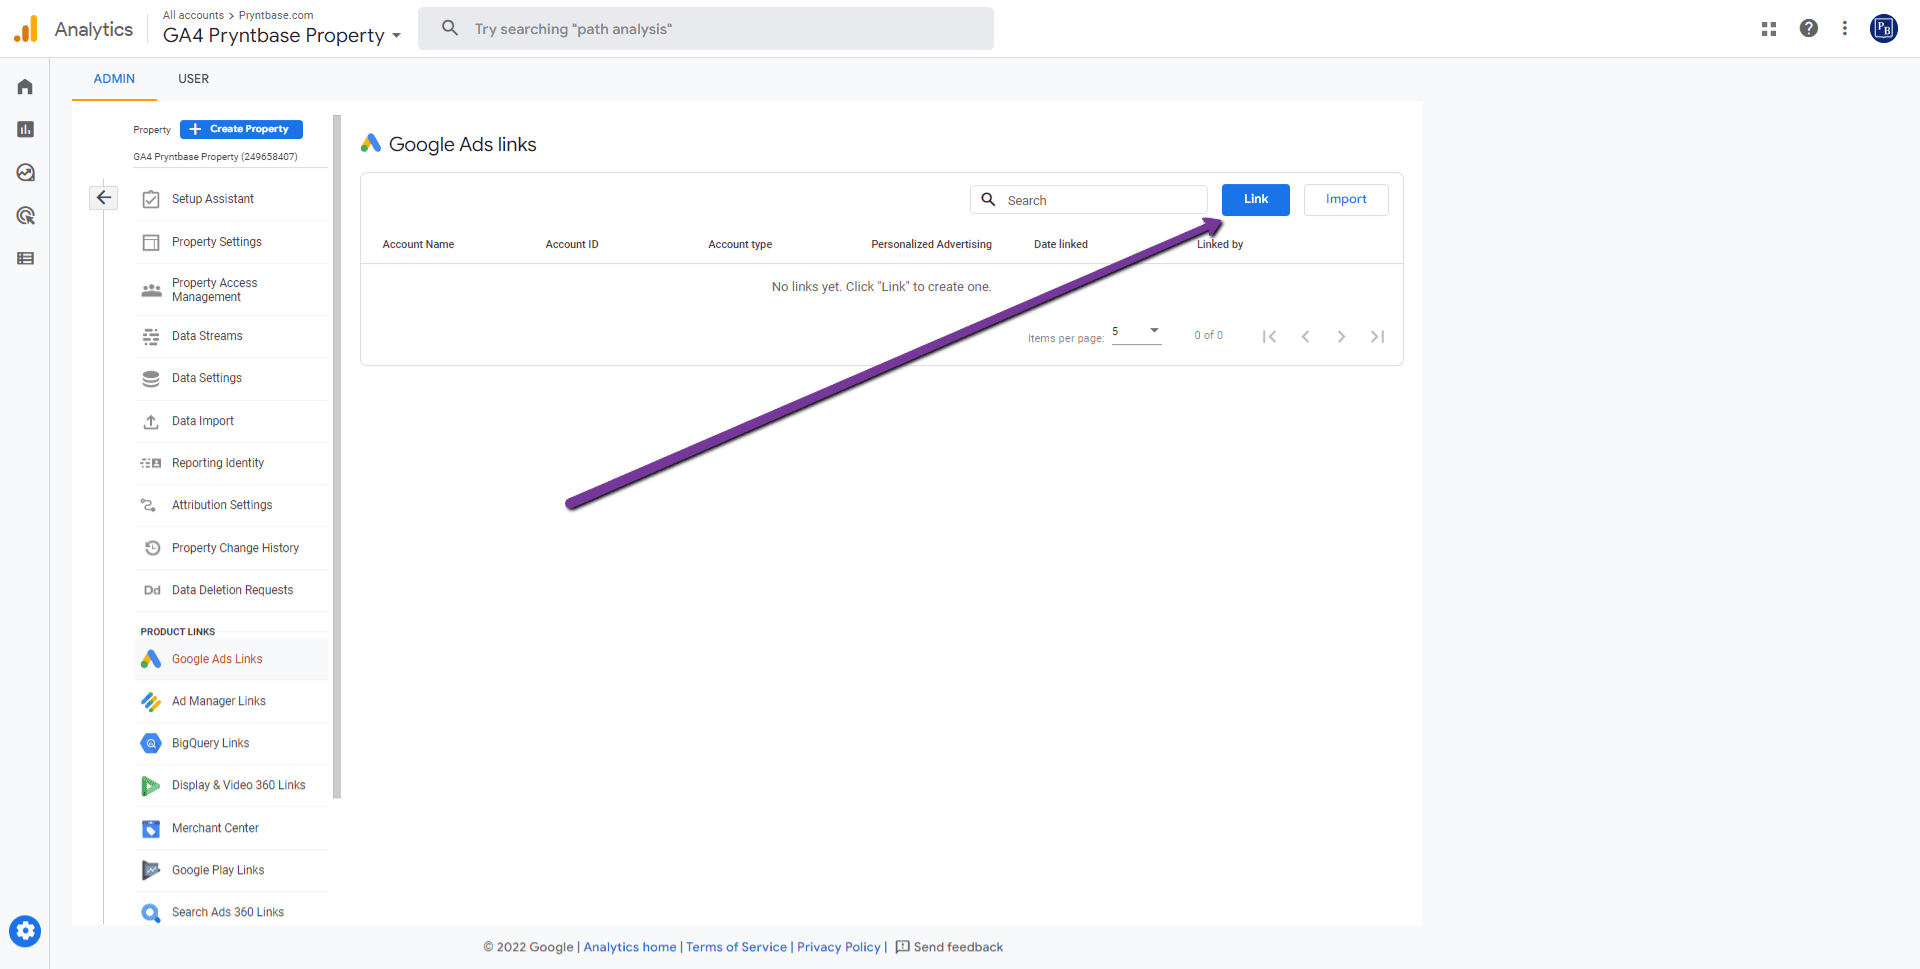Viewport: 1920px width, 969px height.
Task: Click the Data Settings database icon
Action: pos(151,378)
